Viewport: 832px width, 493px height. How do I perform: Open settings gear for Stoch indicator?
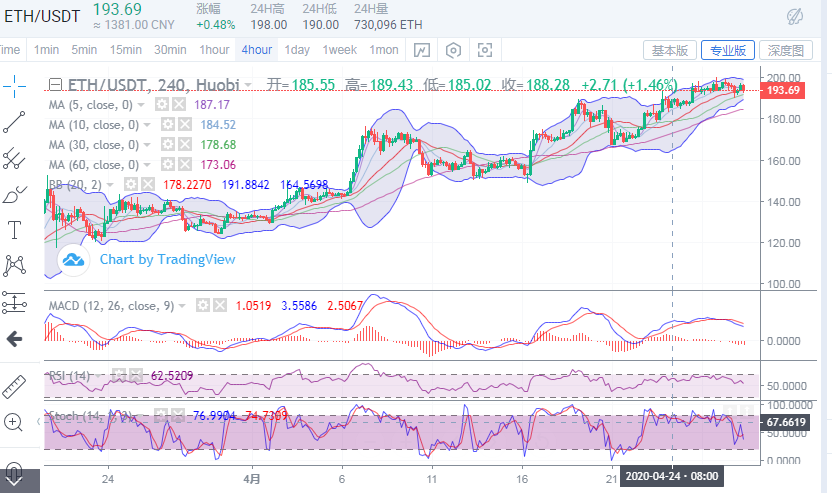pos(161,415)
